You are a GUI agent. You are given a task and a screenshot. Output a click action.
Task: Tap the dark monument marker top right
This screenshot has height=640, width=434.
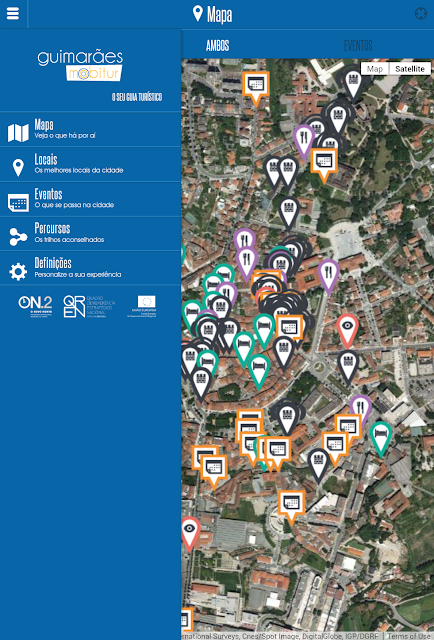(353, 84)
